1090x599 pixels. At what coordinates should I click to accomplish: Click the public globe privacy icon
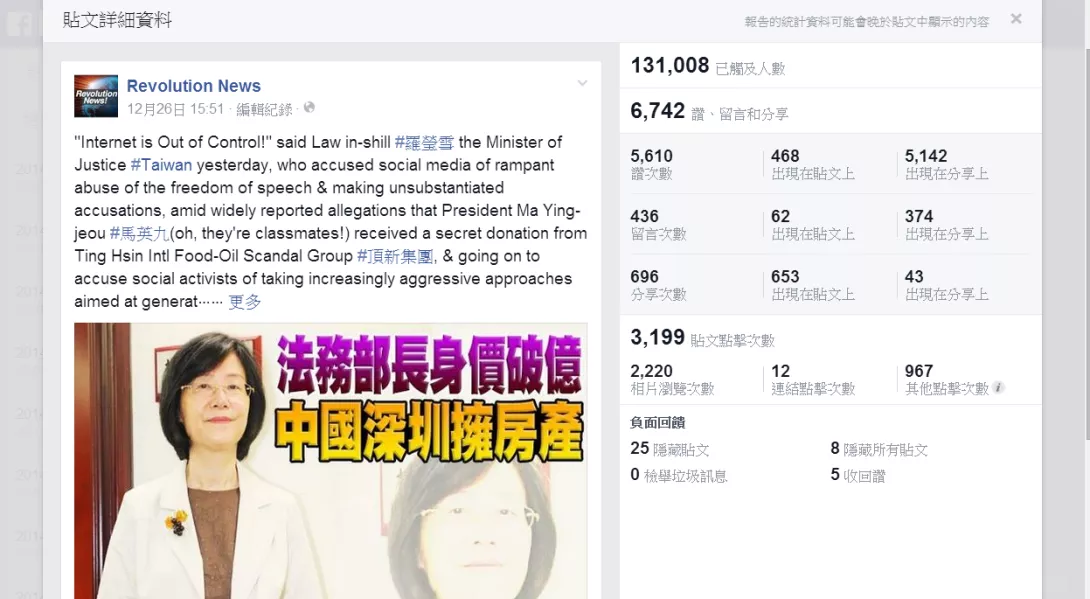point(309,108)
